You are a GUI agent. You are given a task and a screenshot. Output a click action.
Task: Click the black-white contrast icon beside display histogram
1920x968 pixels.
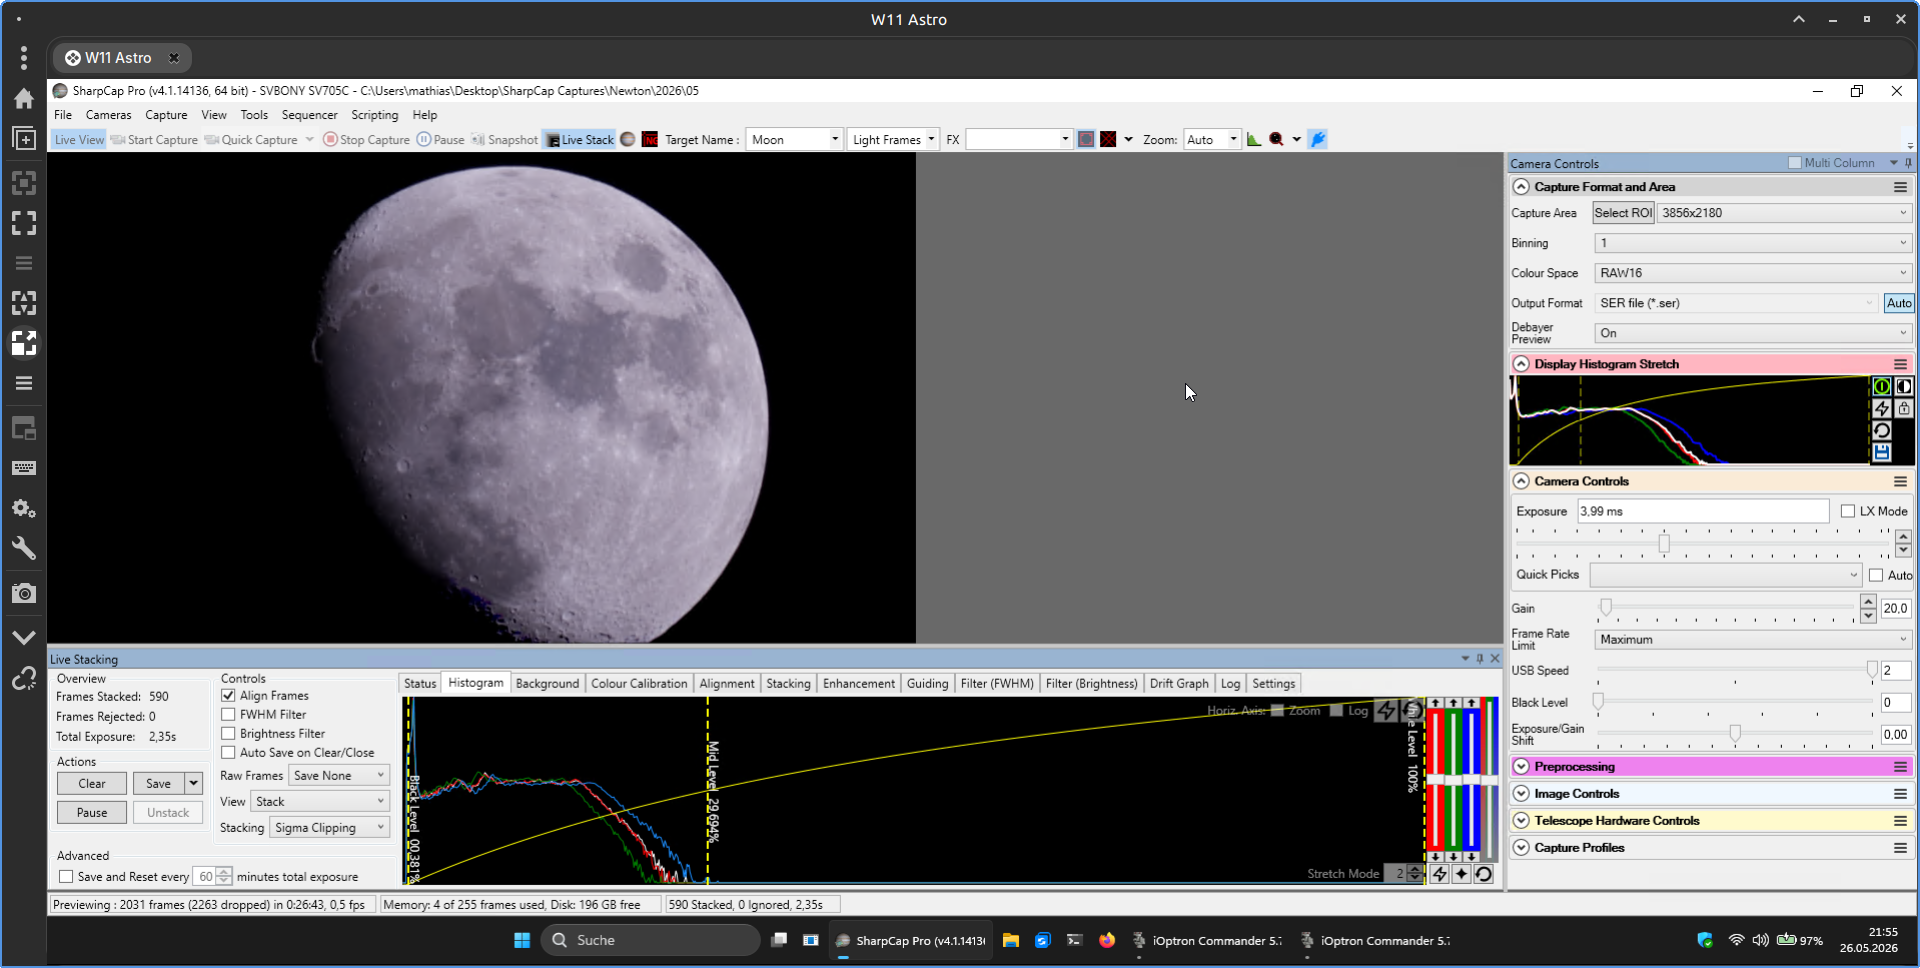click(1904, 387)
